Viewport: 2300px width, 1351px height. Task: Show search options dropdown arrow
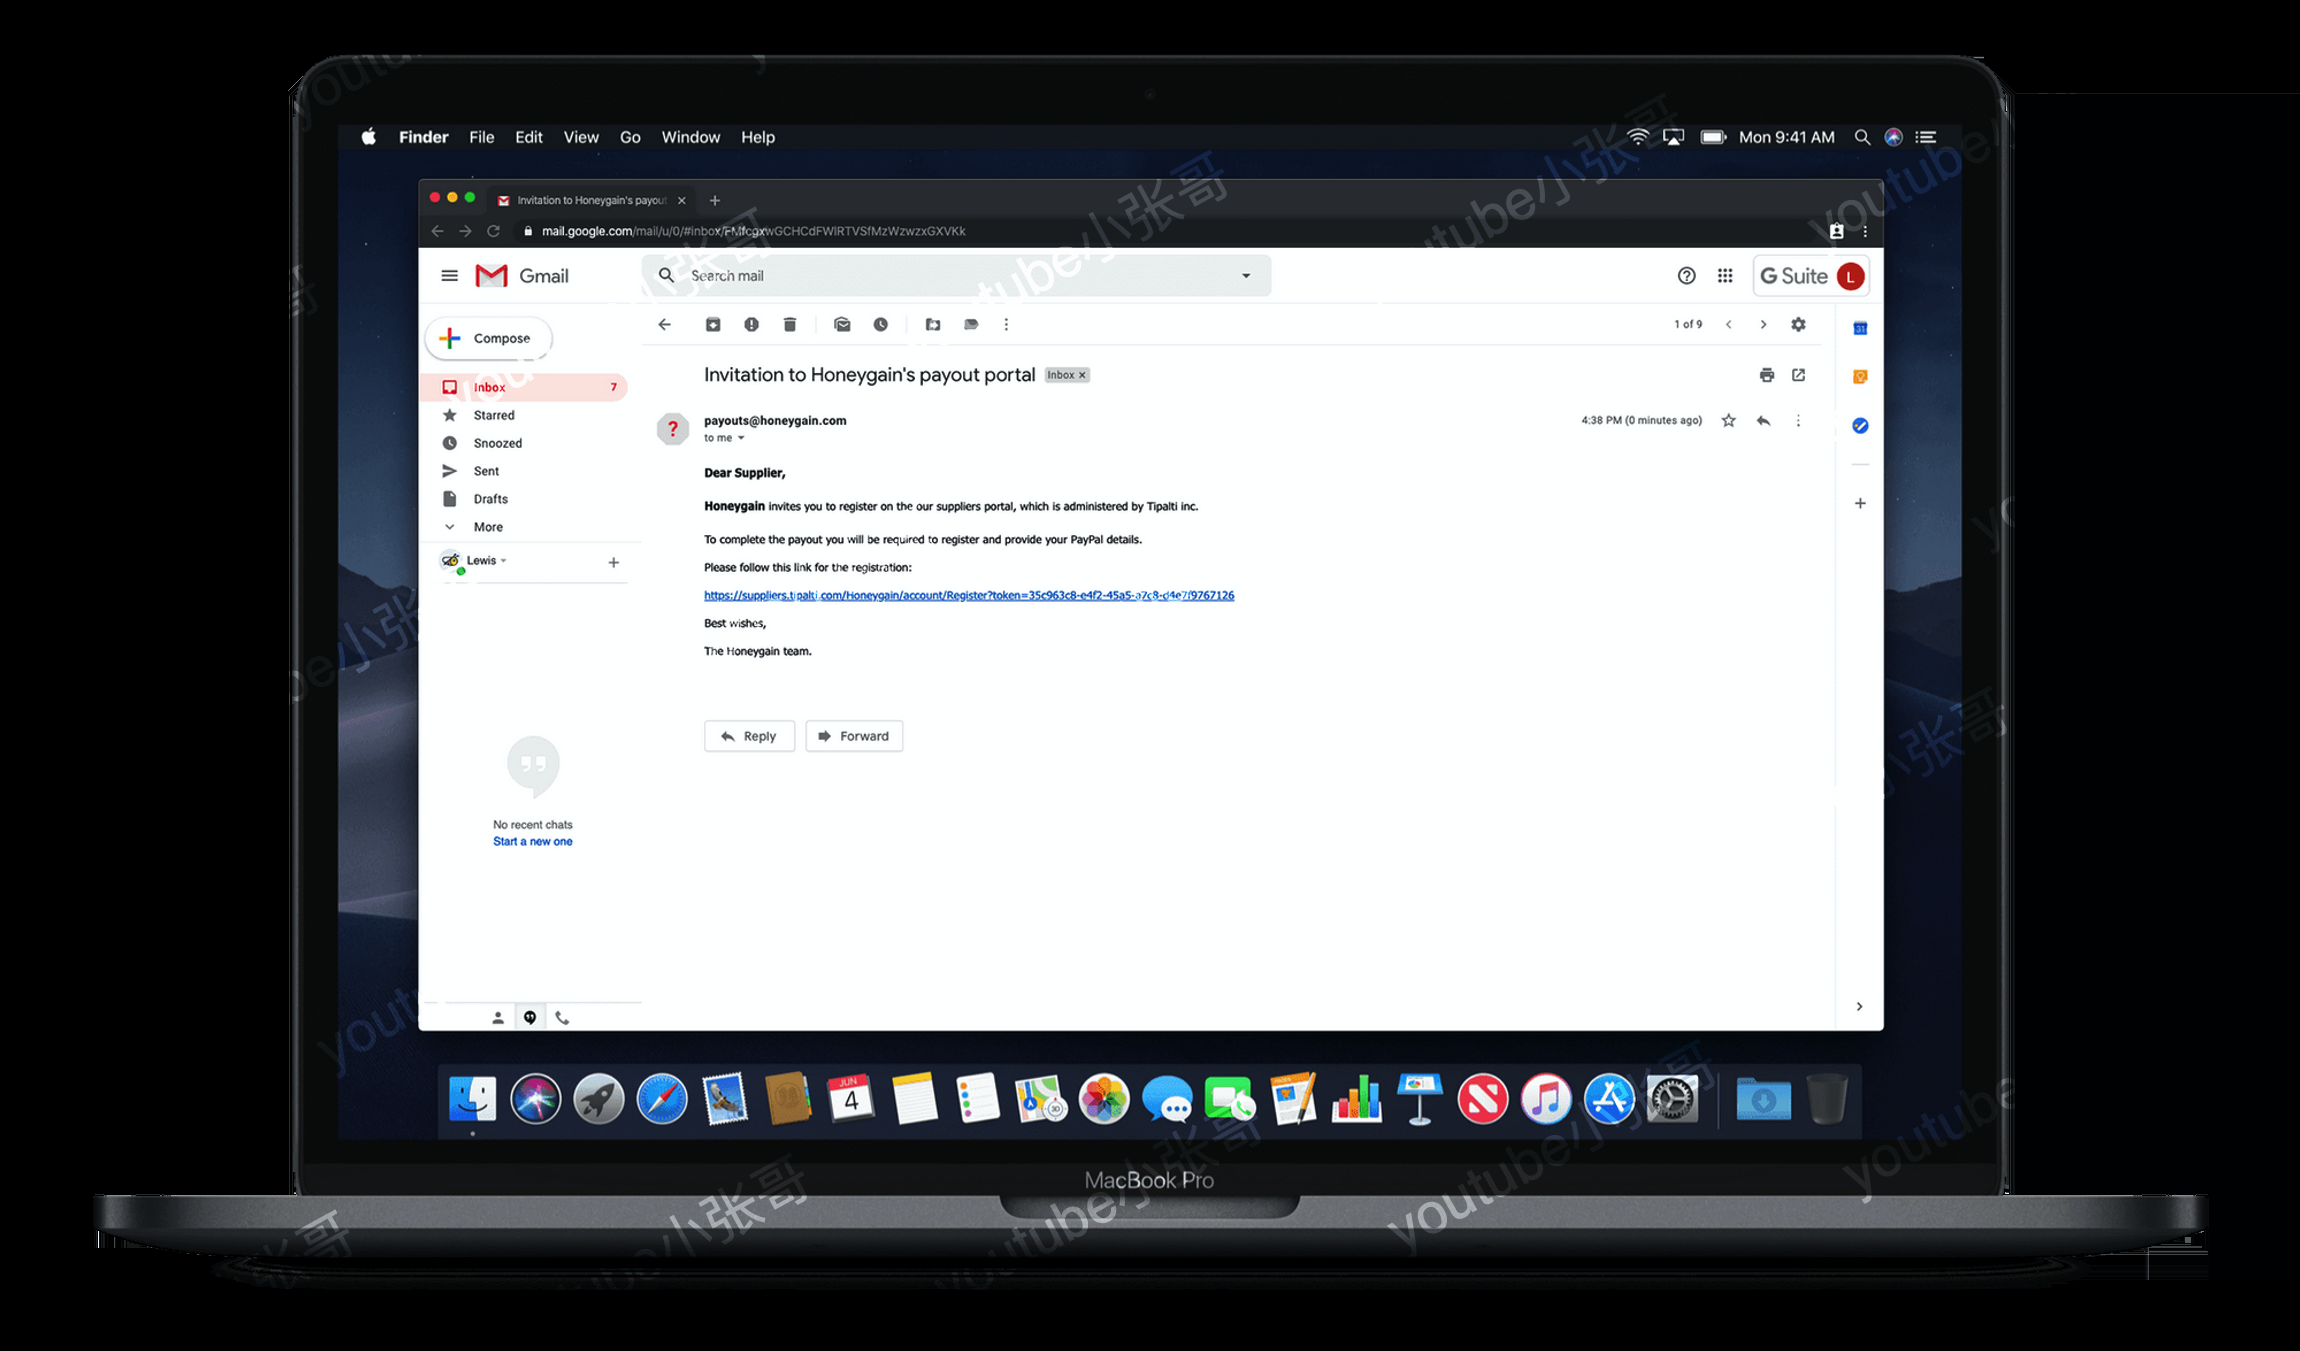click(x=1246, y=276)
